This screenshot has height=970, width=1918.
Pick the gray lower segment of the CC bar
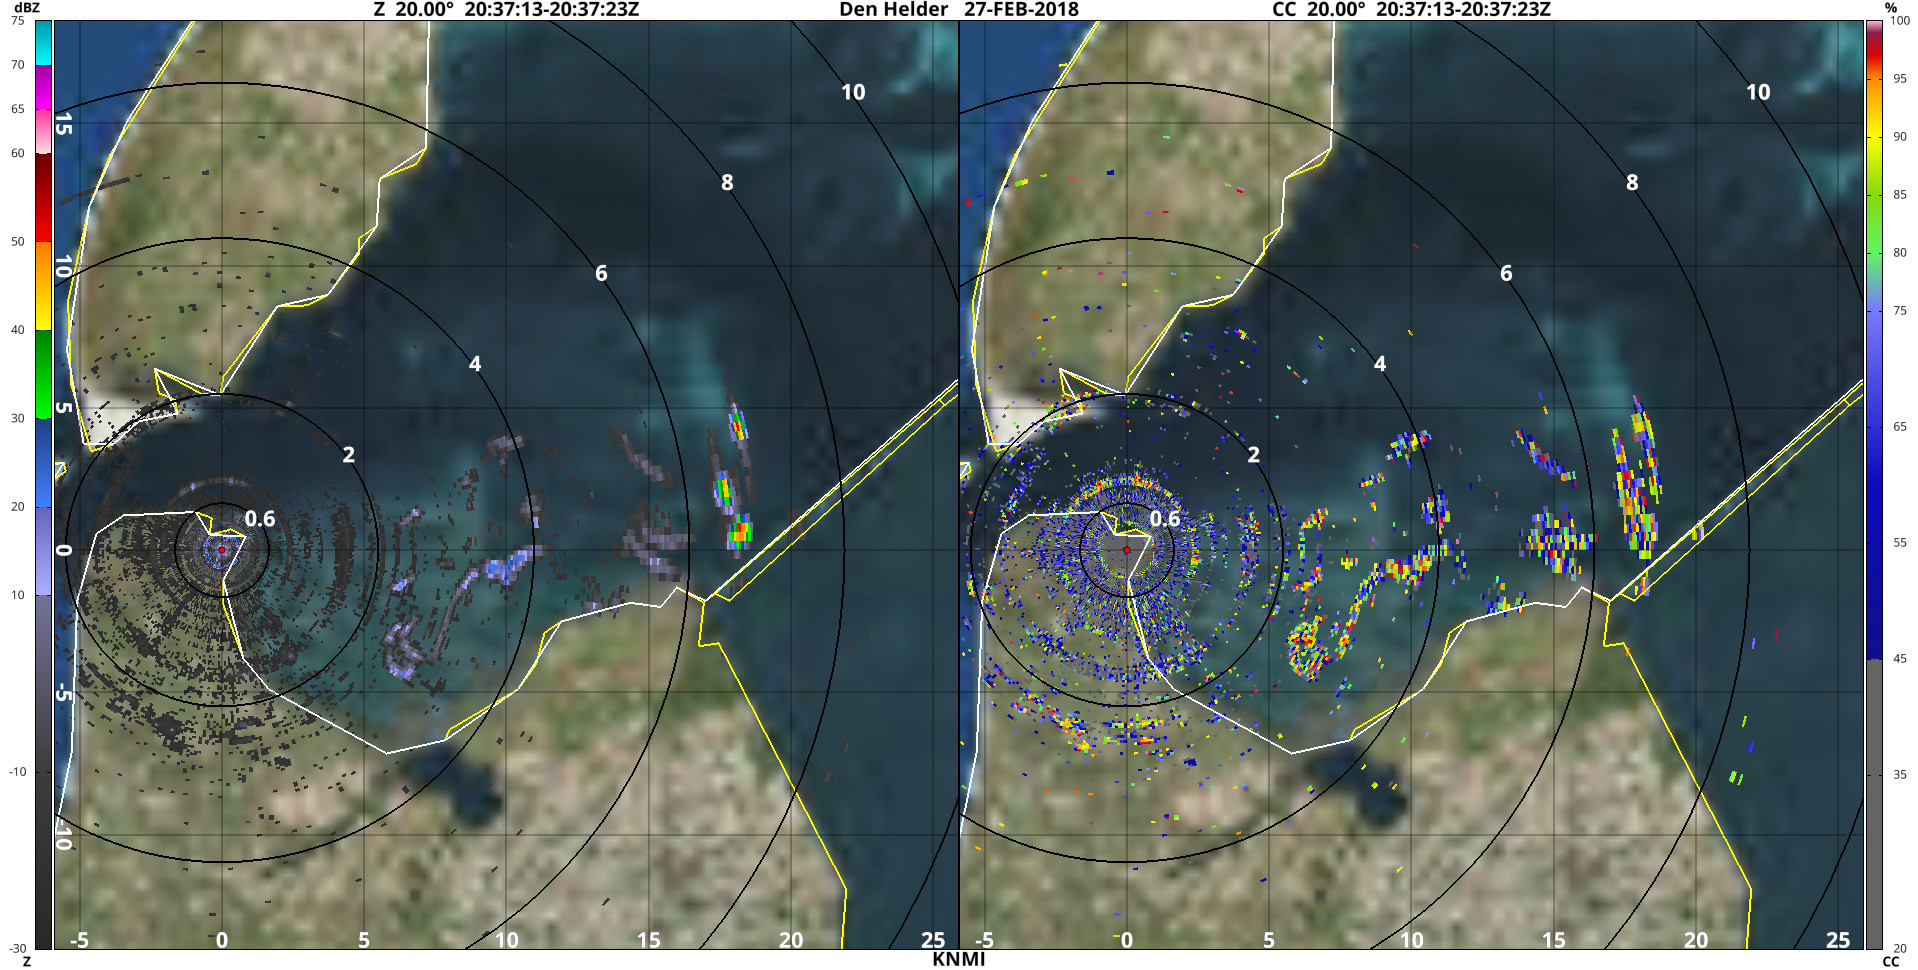tap(1874, 804)
